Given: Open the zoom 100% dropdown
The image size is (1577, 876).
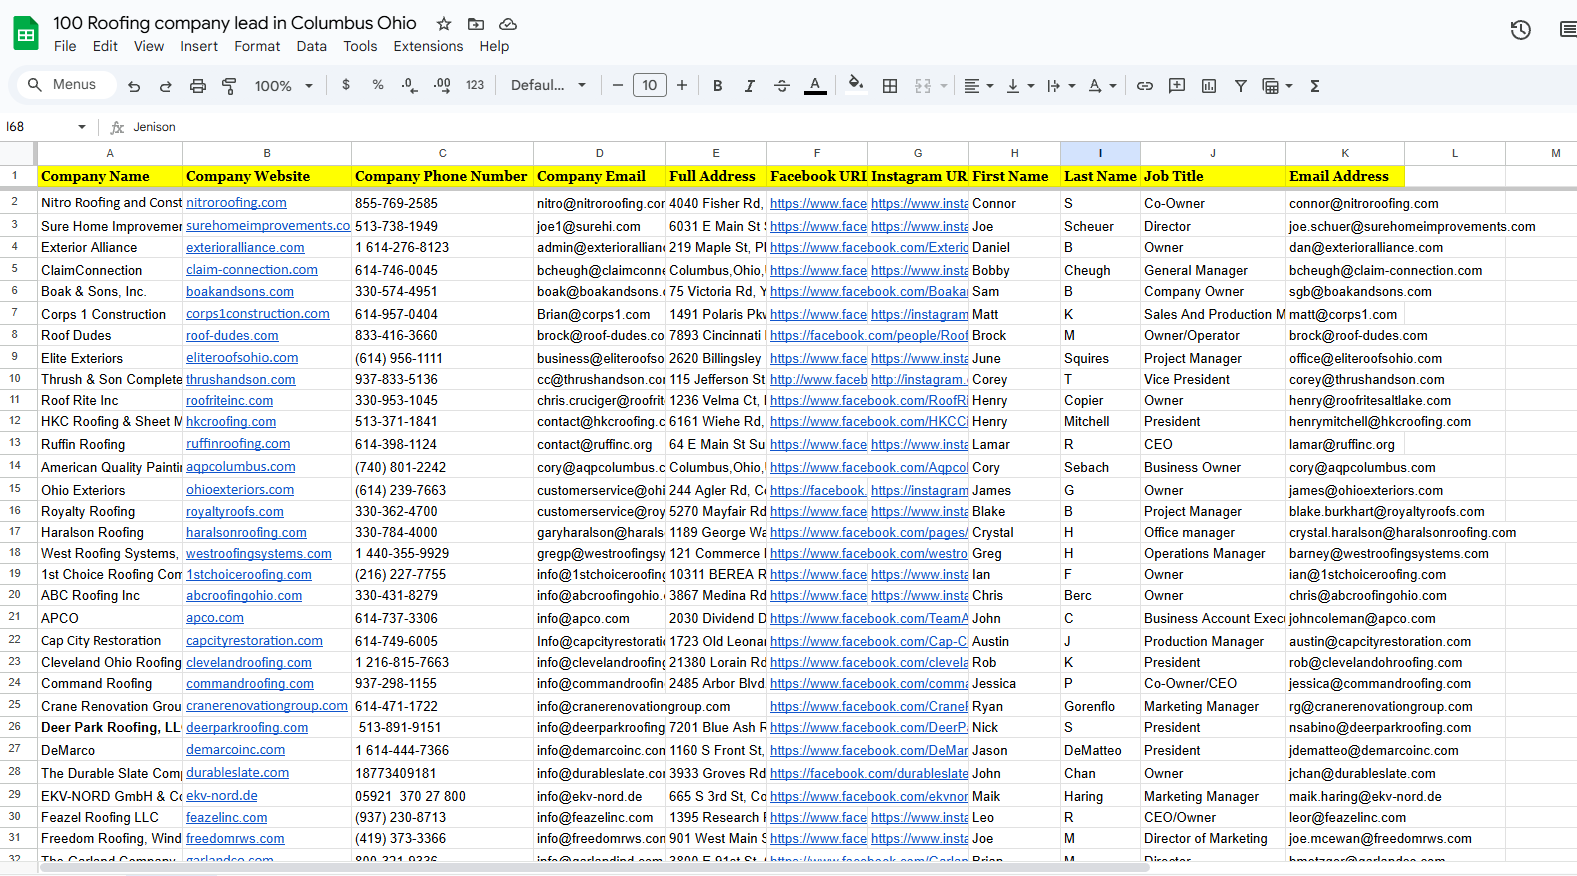Looking at the screenshot, I should tap(283, 86).
